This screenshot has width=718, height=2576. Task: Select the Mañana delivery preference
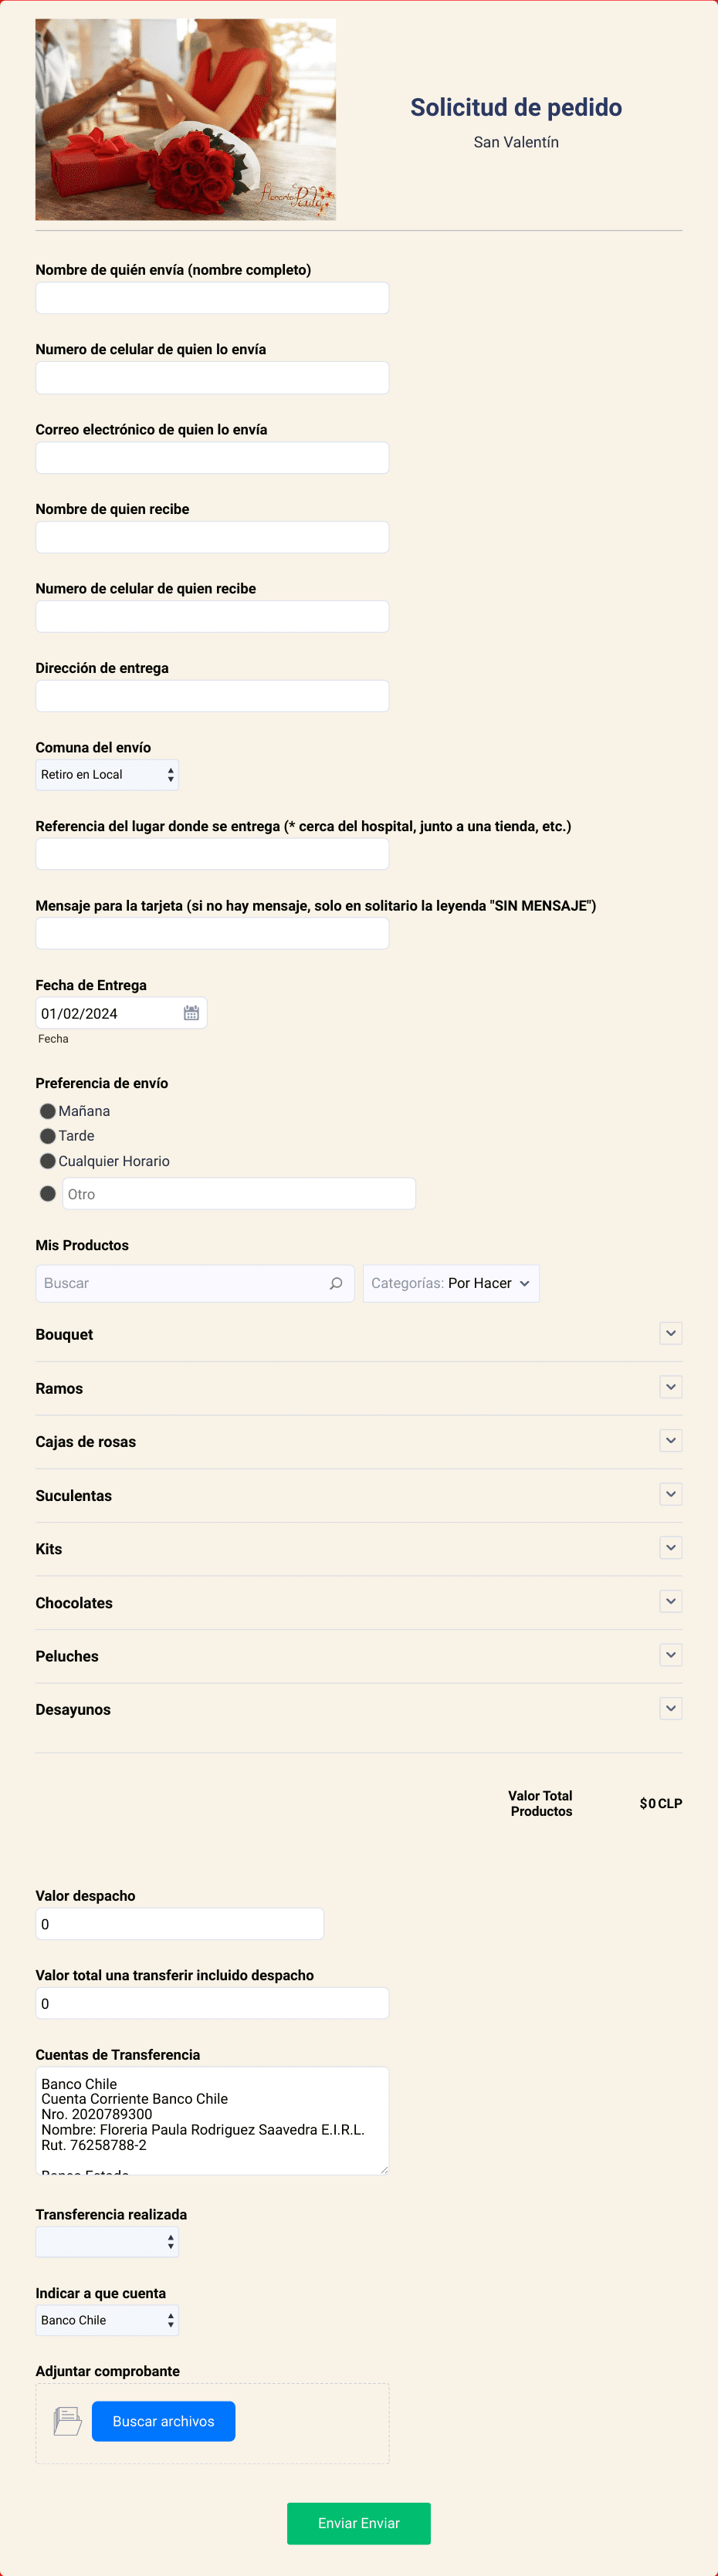click(47, 1111)
